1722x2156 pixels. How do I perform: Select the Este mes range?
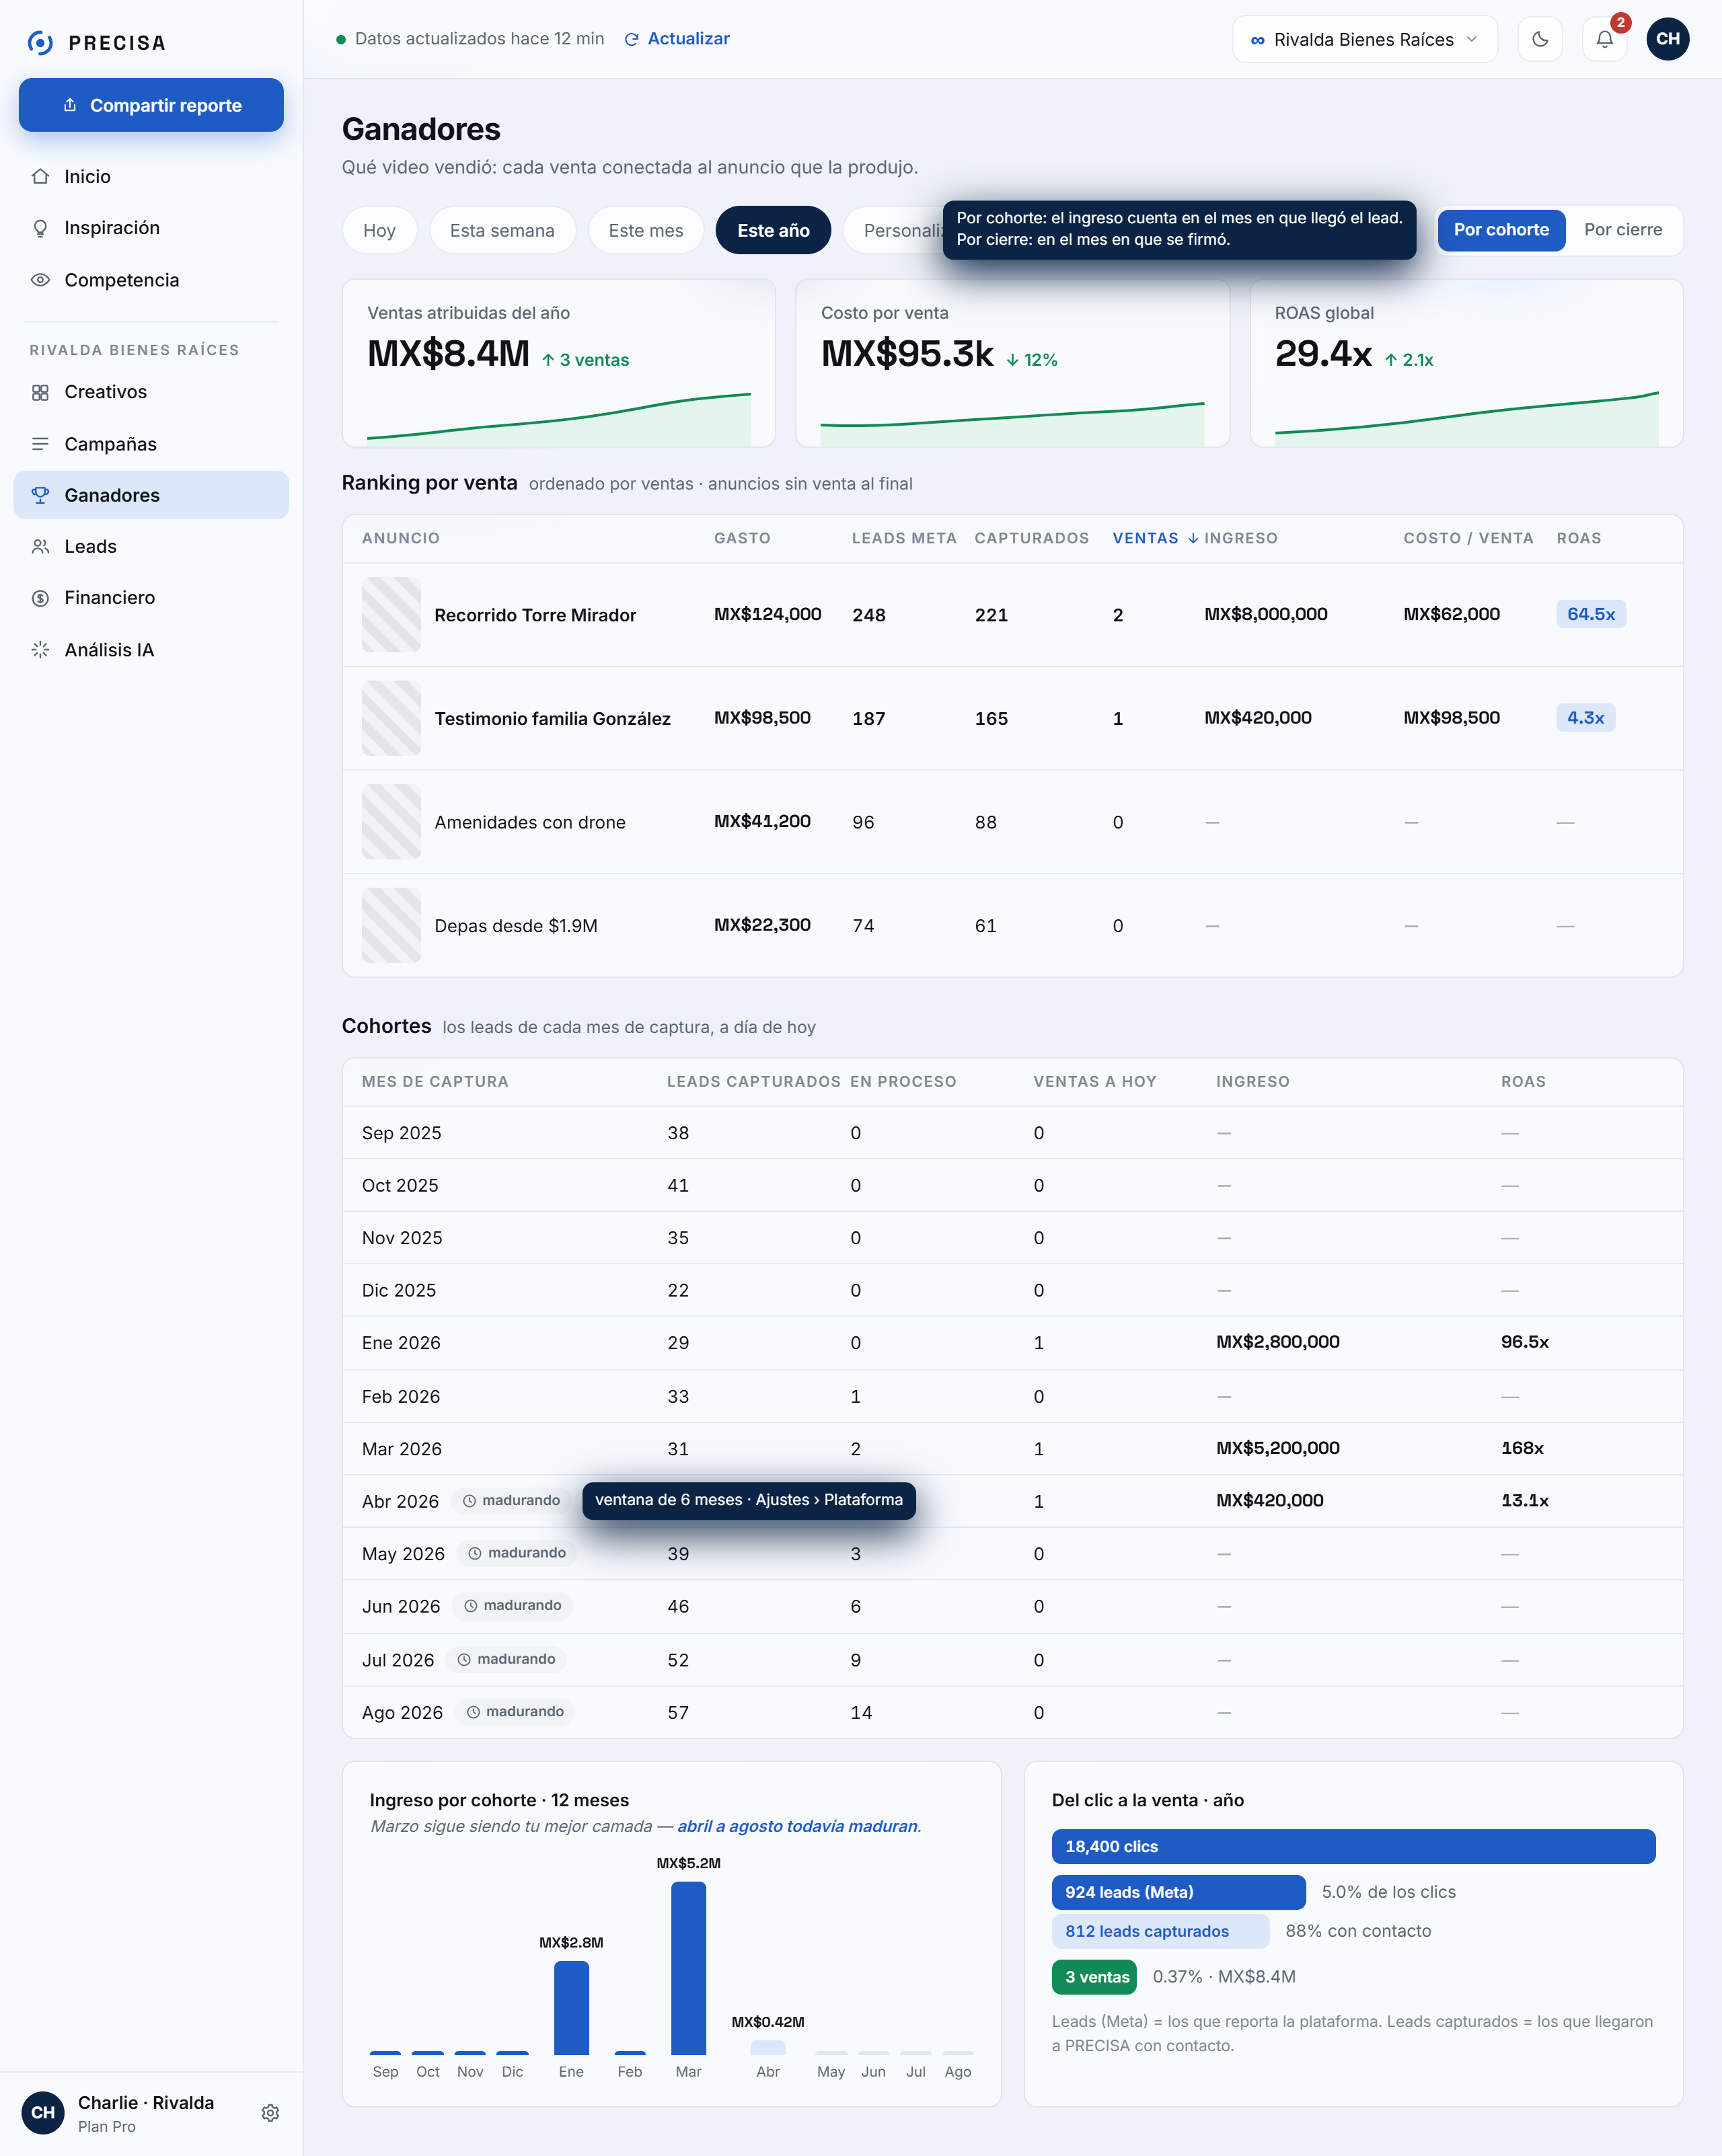click(646, 230)
